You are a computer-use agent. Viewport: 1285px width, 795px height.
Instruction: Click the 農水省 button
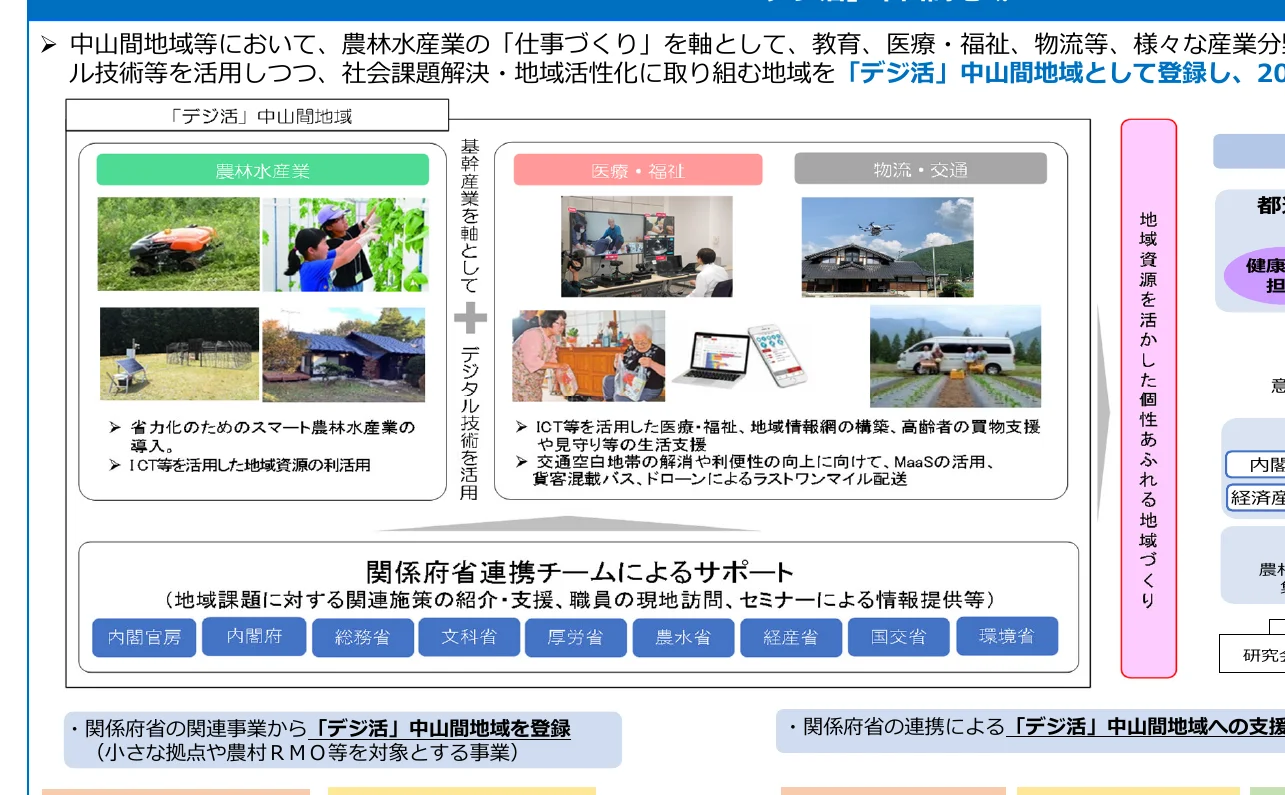682,637
